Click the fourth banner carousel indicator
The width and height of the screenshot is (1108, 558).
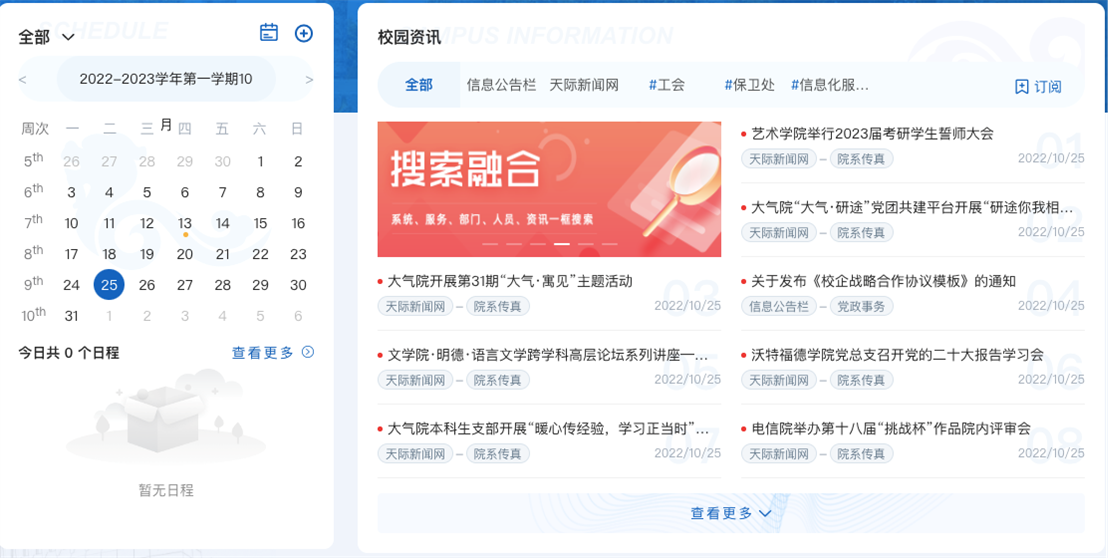pos(562,243)
